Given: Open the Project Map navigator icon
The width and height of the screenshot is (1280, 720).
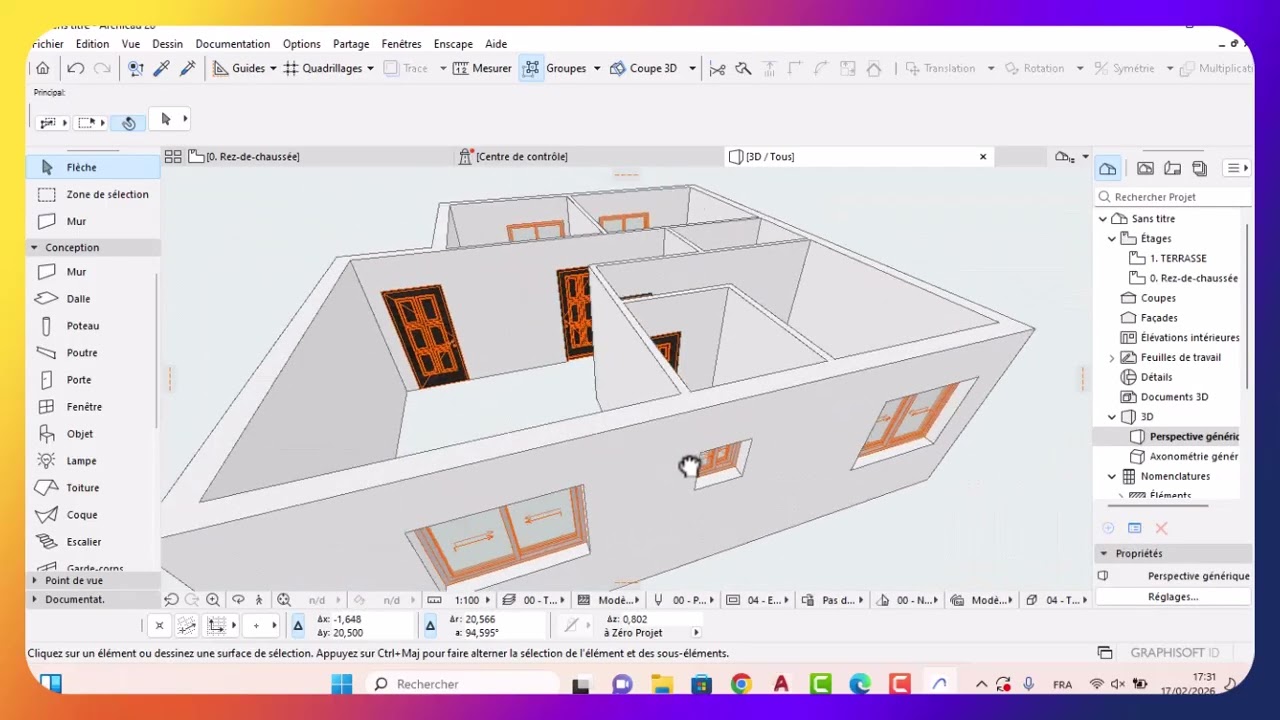Looking at the screenshot, I should coord(1107,168).
